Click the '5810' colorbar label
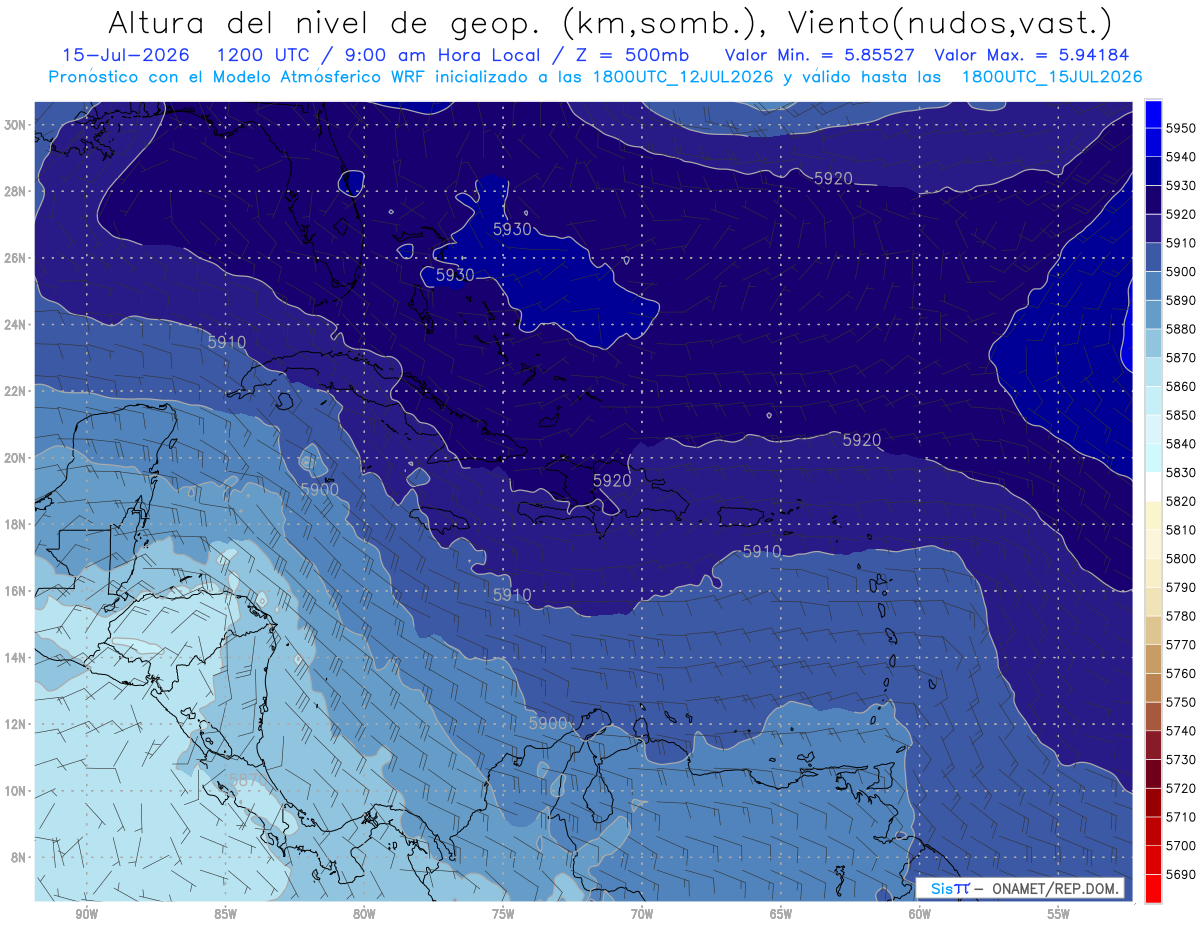1200x927 pixels. pyautogui.click(x=1181, y=529)
